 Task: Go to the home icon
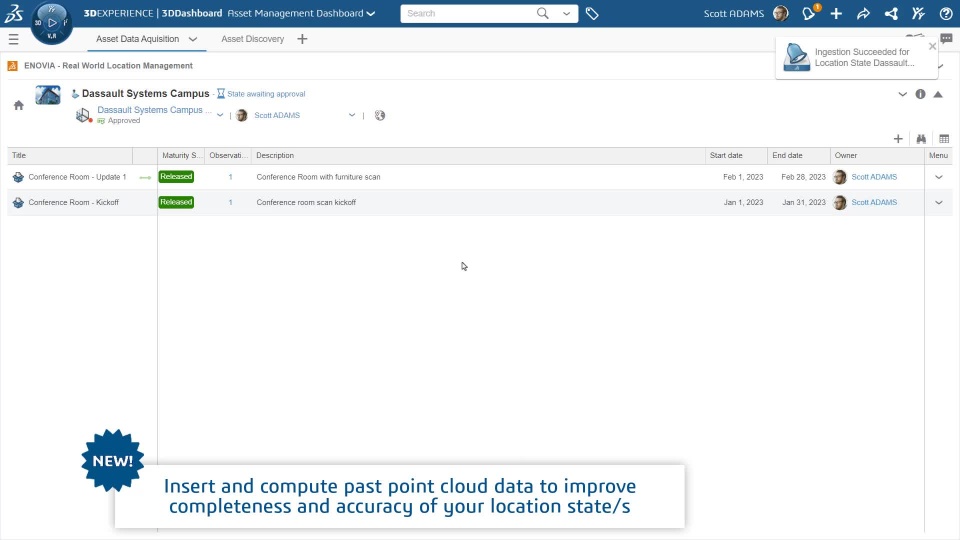coord(18,105)
